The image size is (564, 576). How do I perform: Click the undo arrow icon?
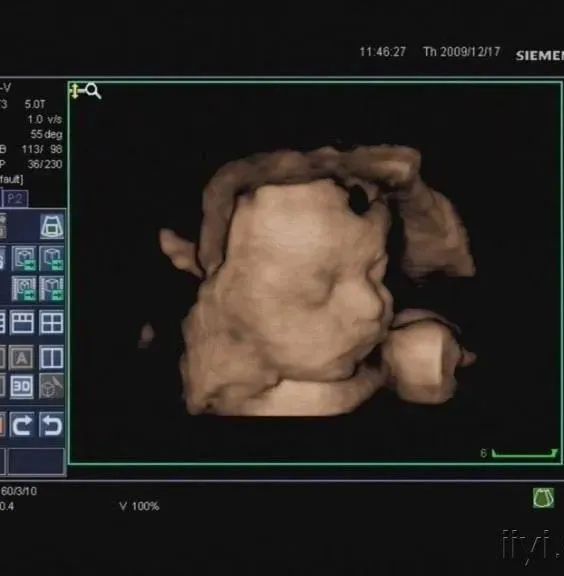click(51, 425)
